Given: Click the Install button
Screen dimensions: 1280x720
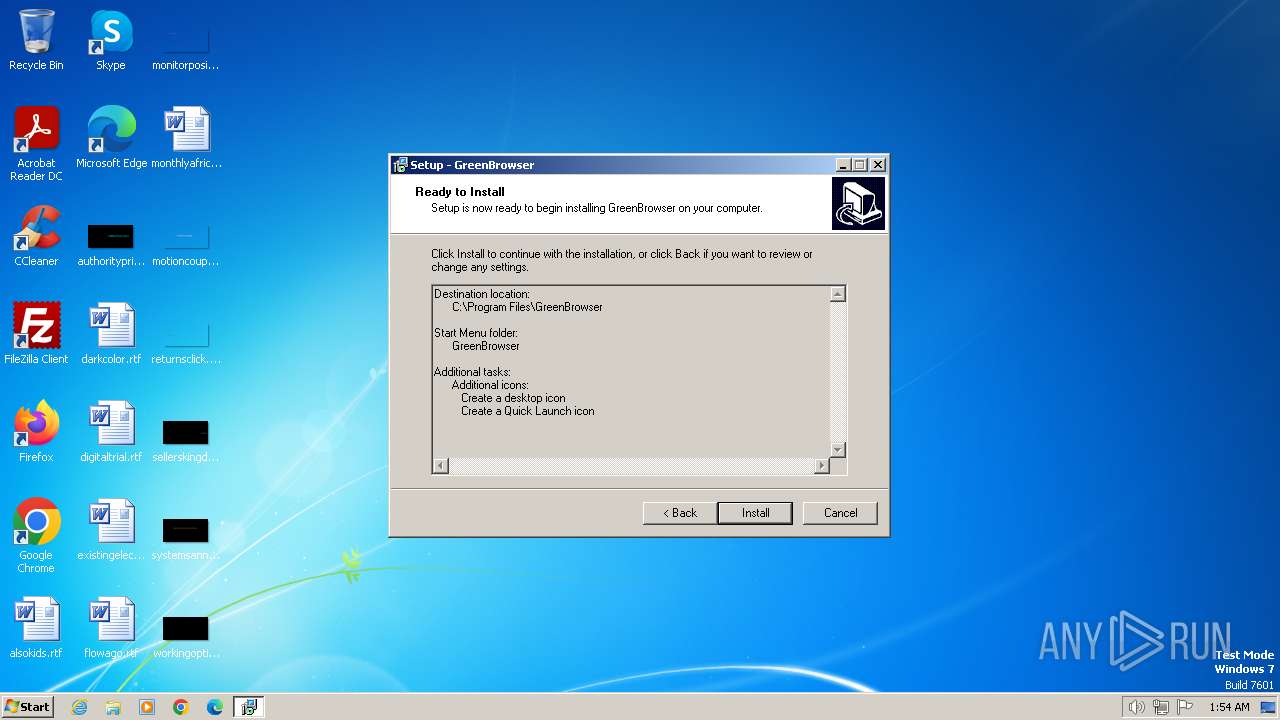Looking at the screenshot, I should (755, 513).
